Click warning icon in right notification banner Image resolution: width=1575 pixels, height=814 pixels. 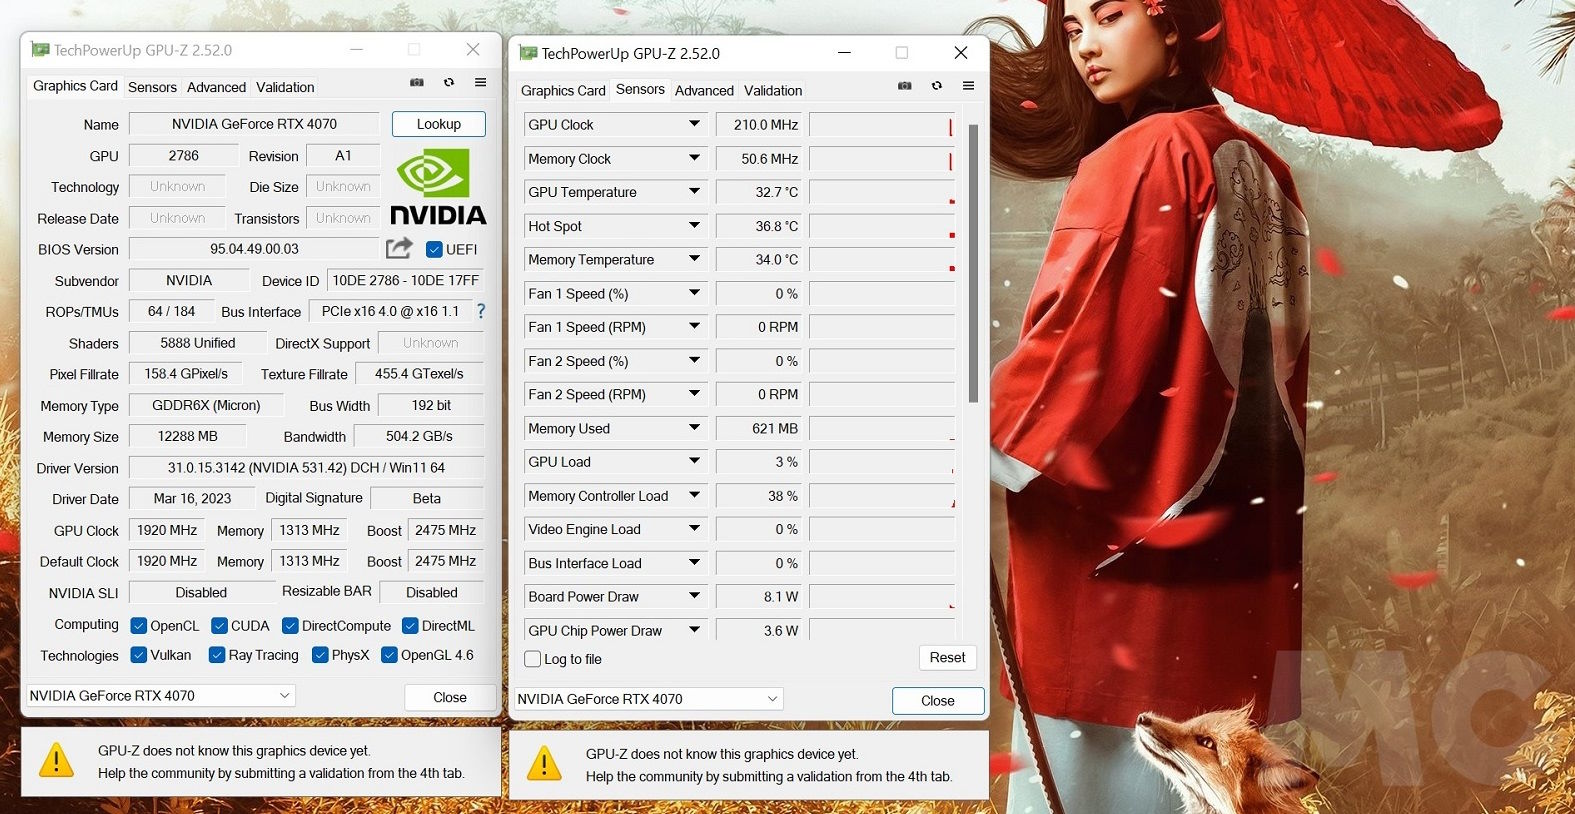click(x=544, y=764)
